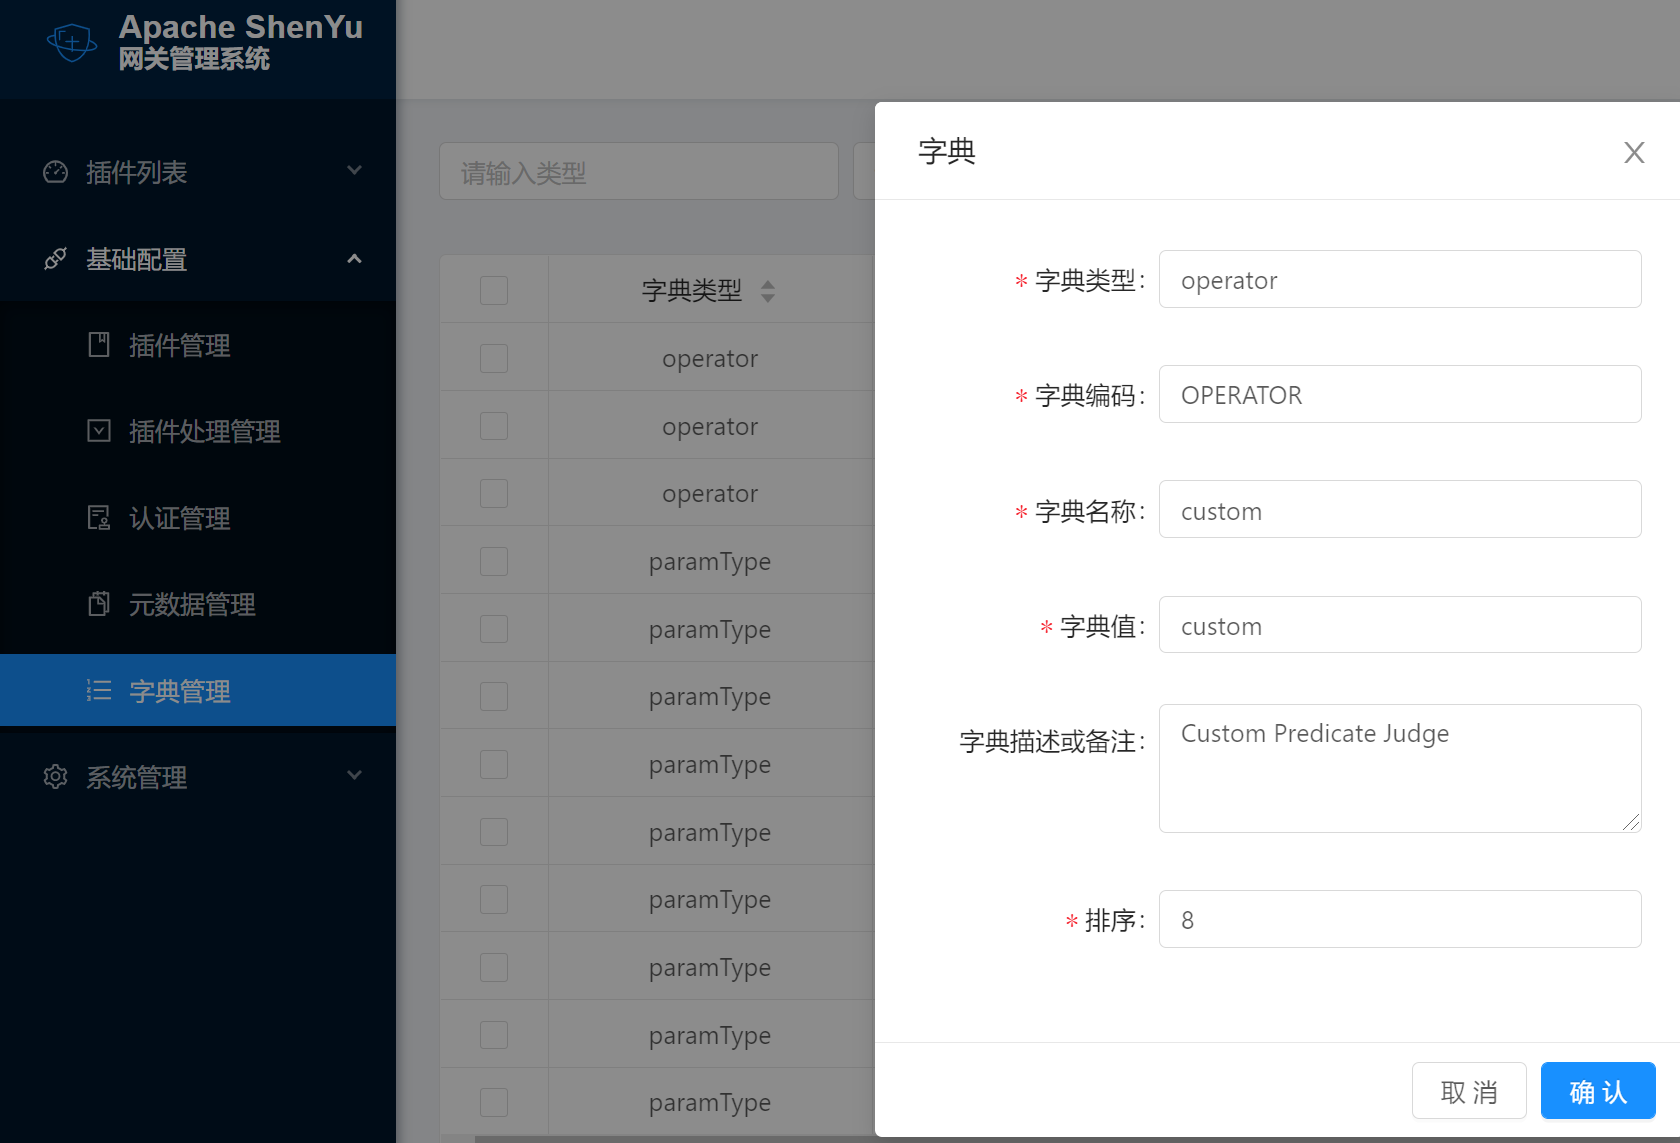Click the 系统管理 gear icon
Screen dimensions: 1680x1143
(x=55, y=777)
